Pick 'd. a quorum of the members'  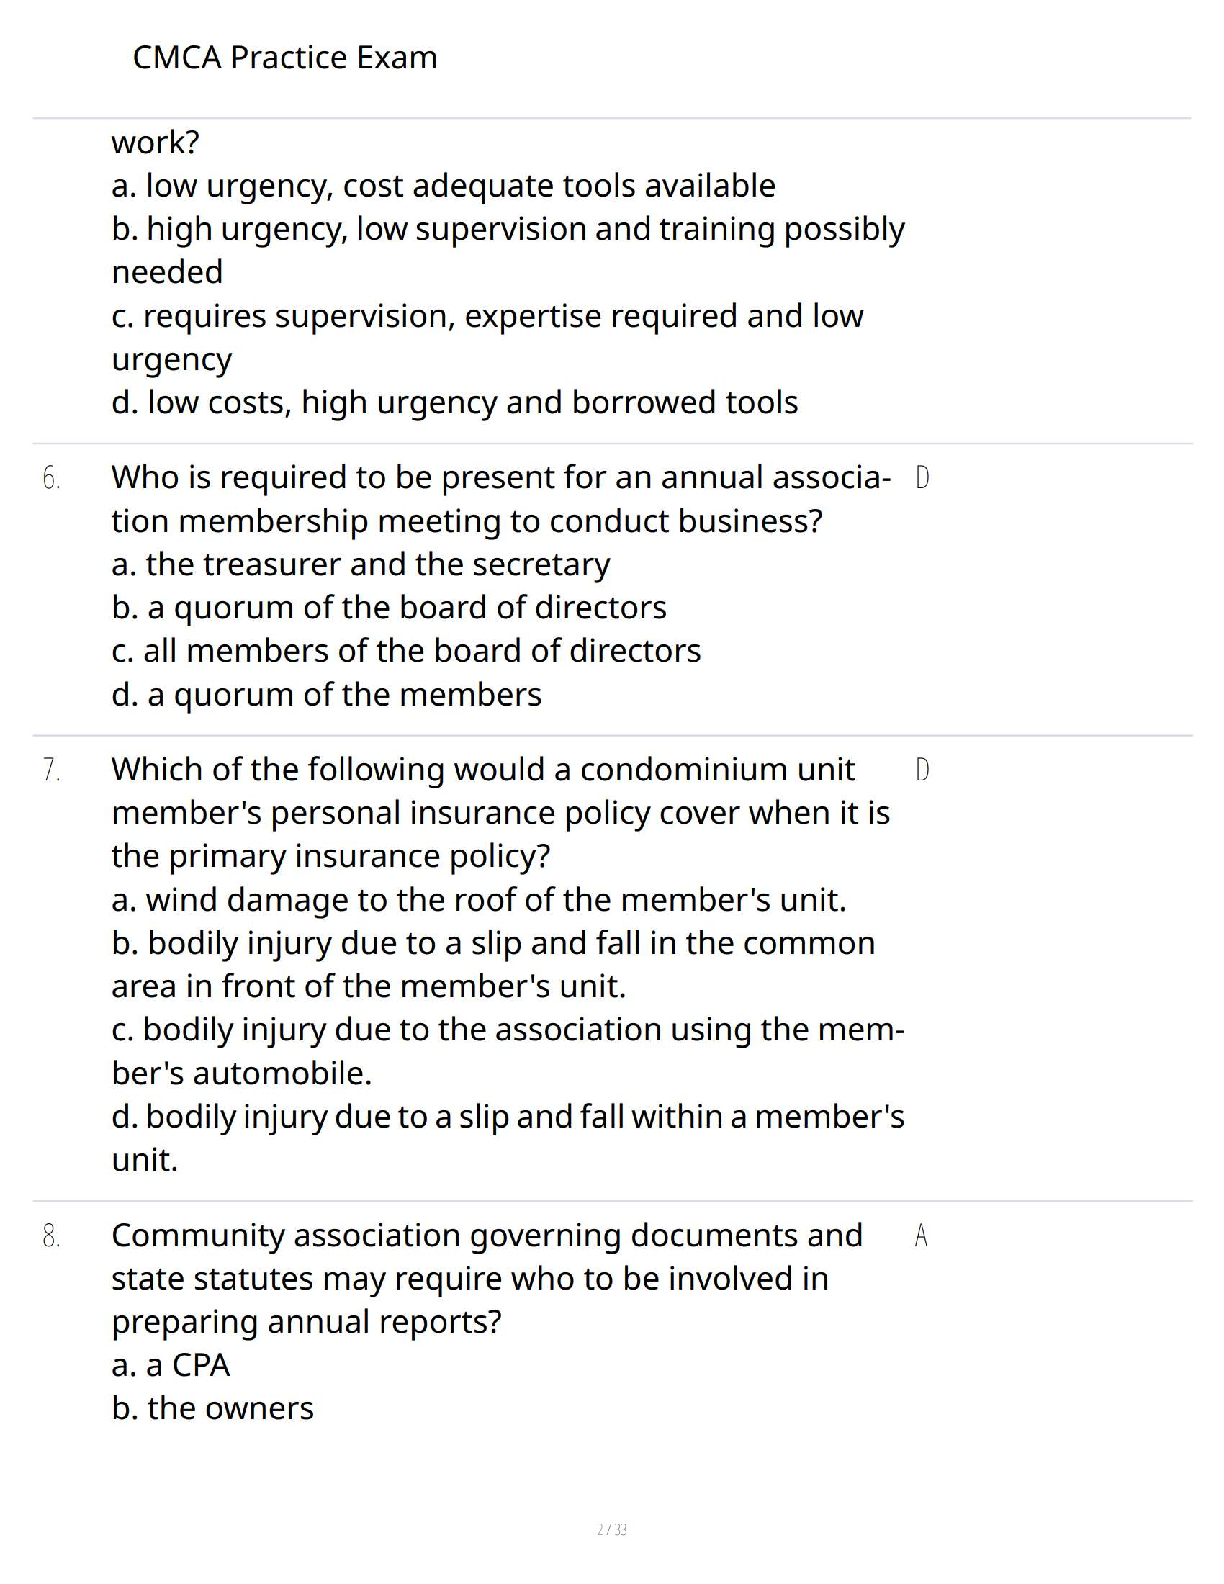(326, 695)
